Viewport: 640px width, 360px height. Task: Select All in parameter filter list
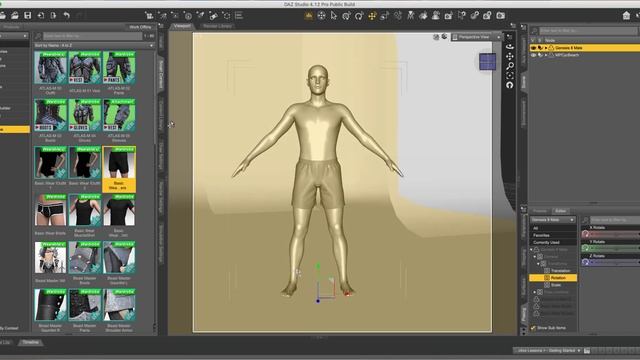pos(553,228)
